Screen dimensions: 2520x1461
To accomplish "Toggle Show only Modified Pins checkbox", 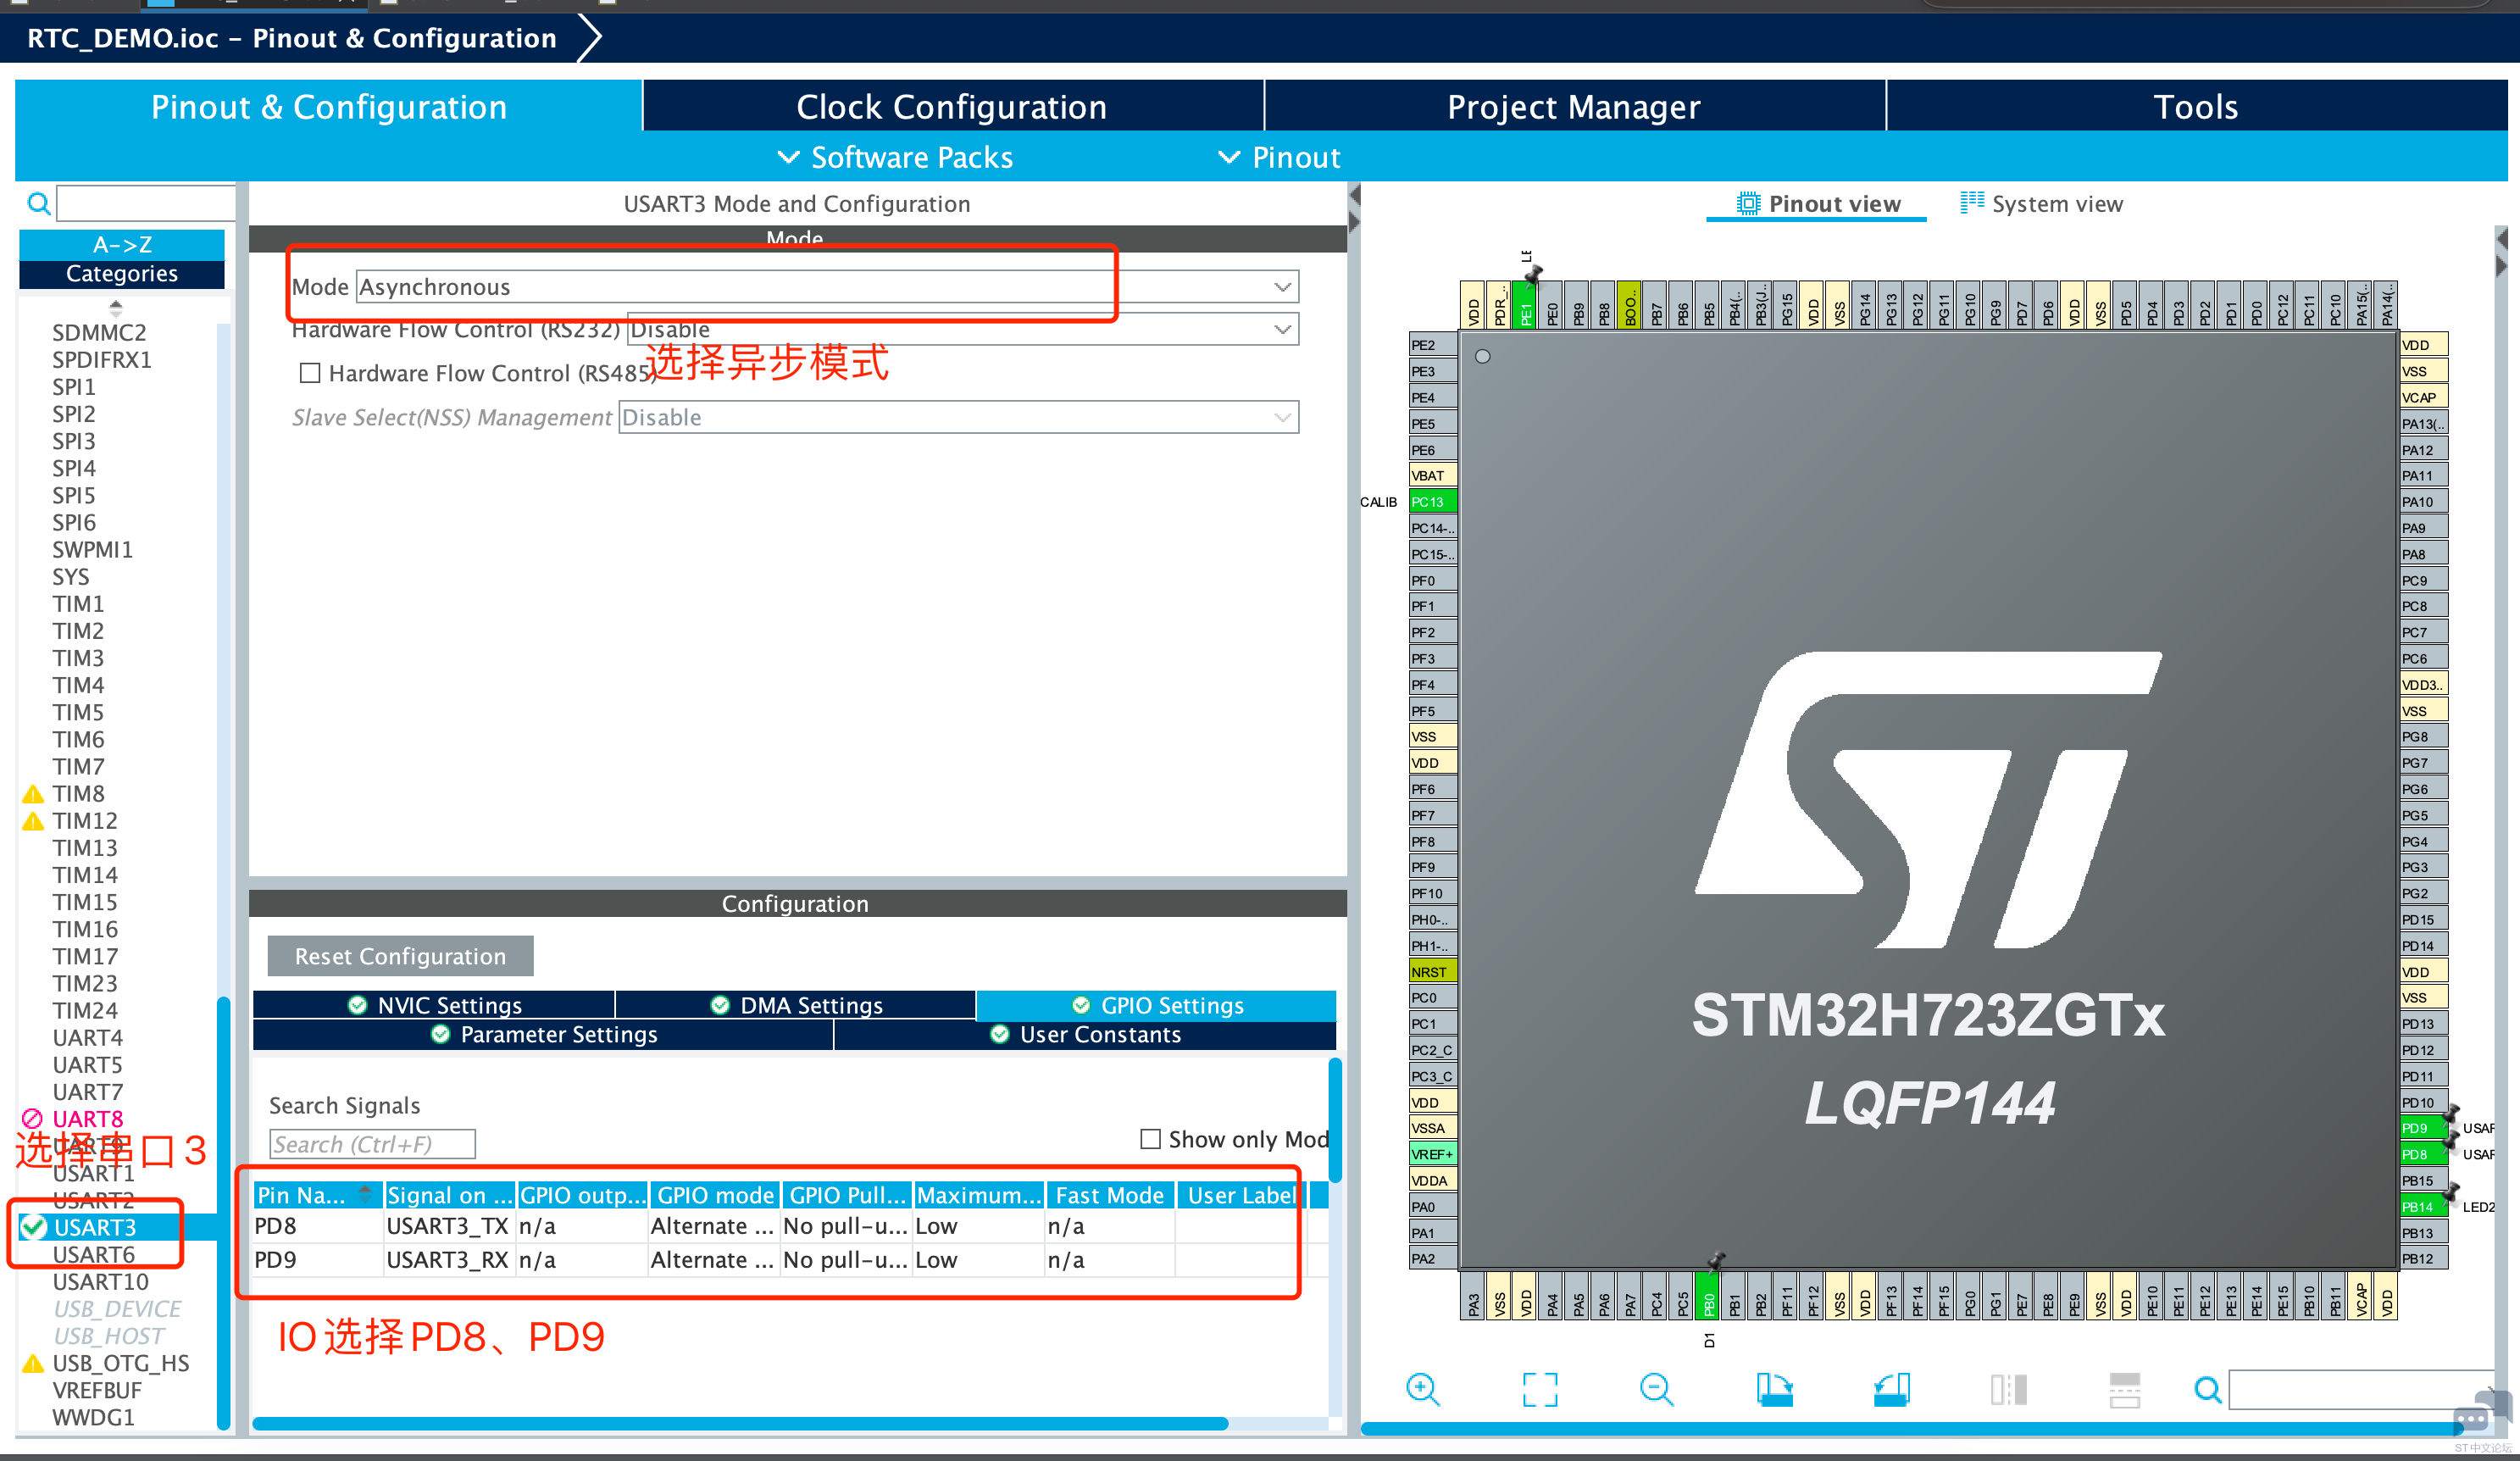I will tap(1150, 1139).
